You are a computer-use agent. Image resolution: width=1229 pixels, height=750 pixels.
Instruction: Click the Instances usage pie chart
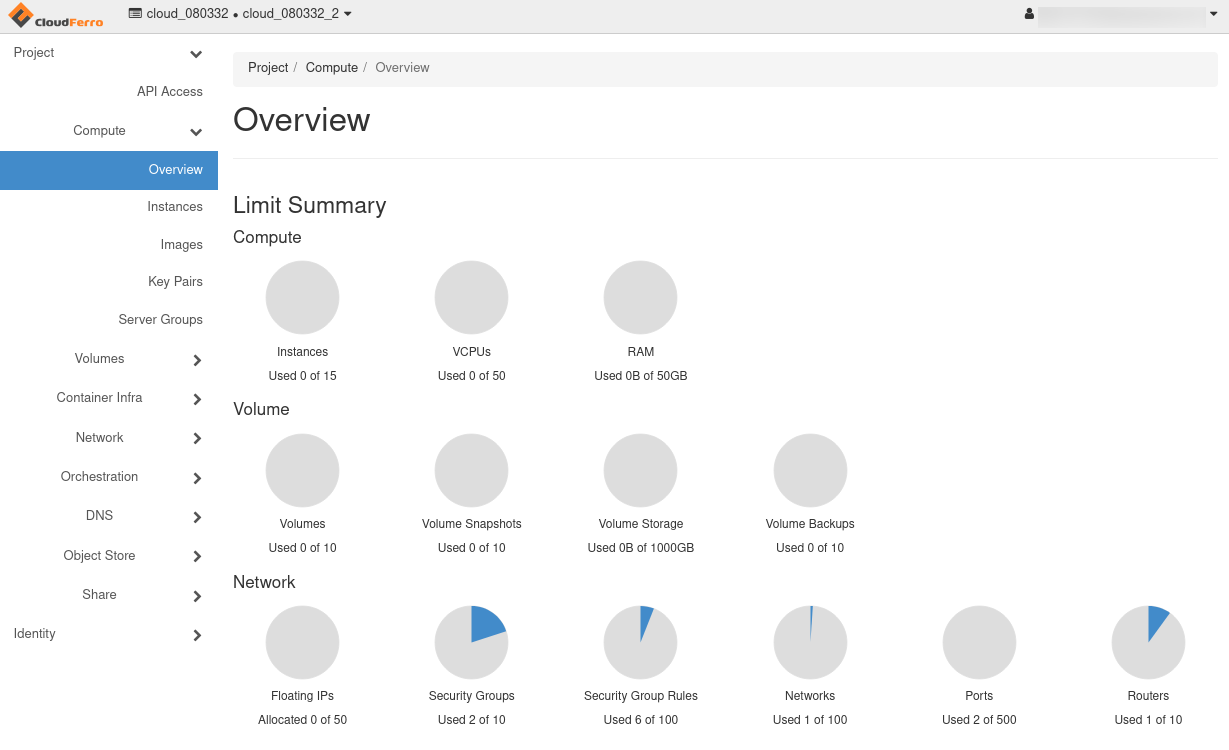(x=302, y=298)
